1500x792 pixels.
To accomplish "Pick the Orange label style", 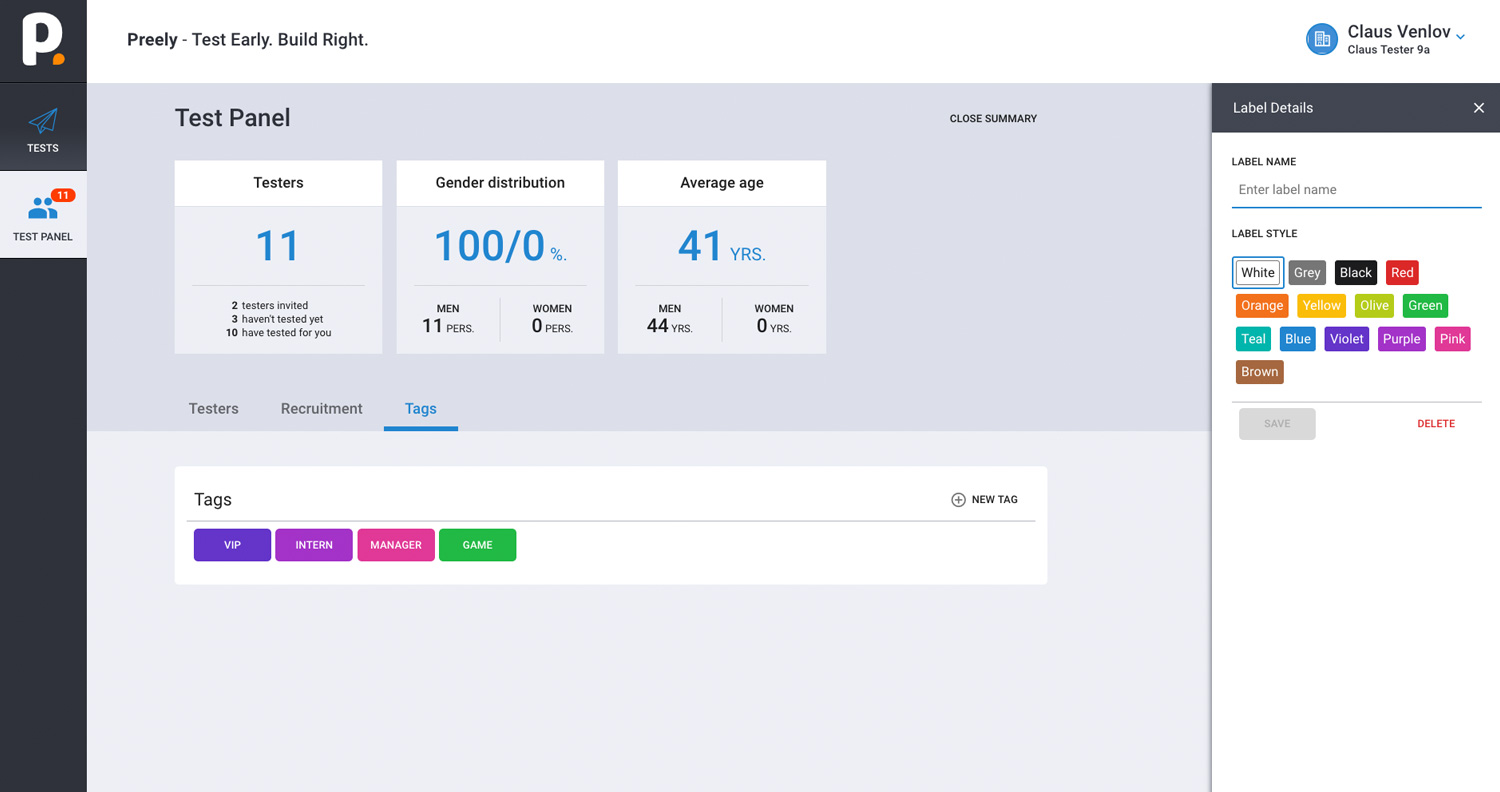I will point(1262,306).
